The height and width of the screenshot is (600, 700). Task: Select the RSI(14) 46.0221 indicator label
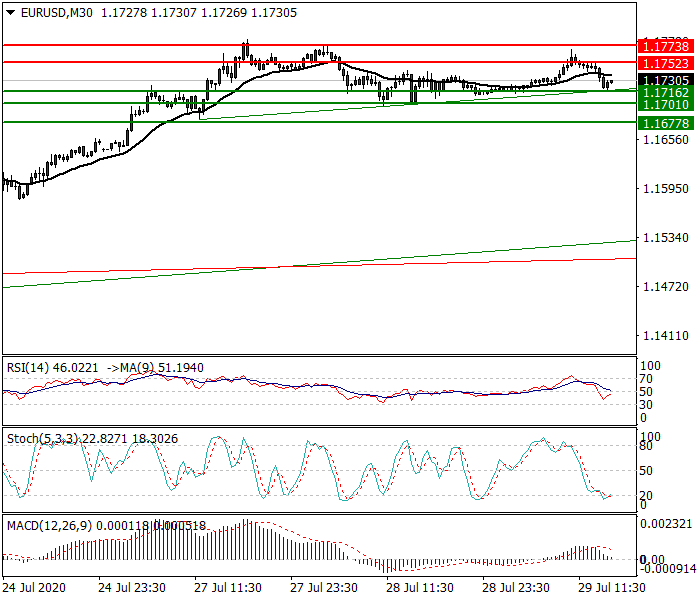click(52, 368)
